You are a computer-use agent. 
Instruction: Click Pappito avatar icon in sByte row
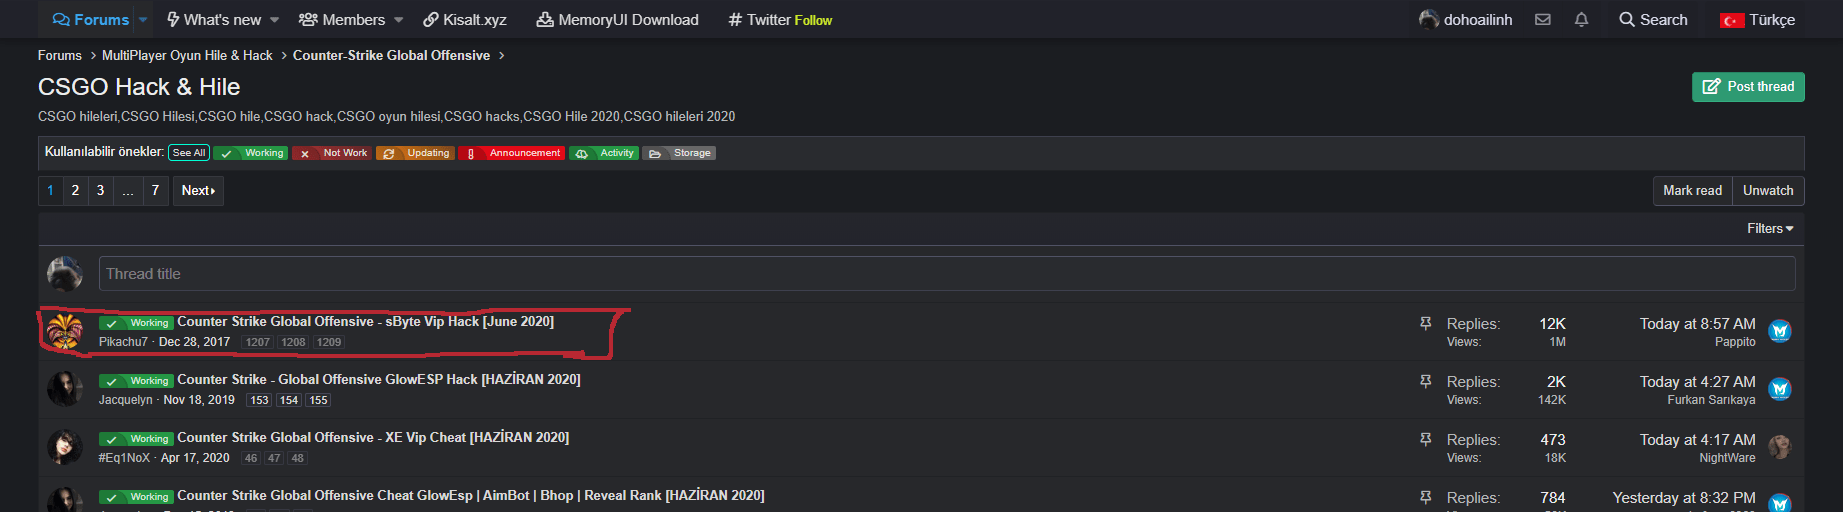(1780, 331)
